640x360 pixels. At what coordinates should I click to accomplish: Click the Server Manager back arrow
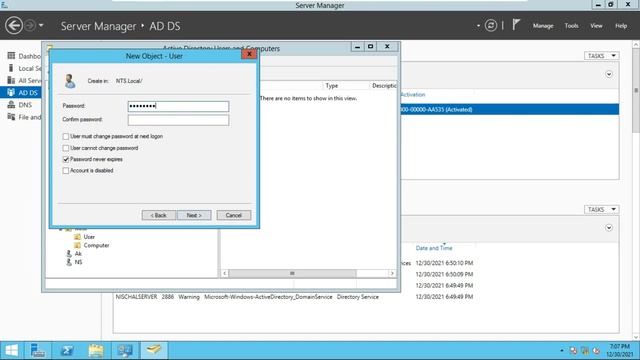[x=13, y=26]
